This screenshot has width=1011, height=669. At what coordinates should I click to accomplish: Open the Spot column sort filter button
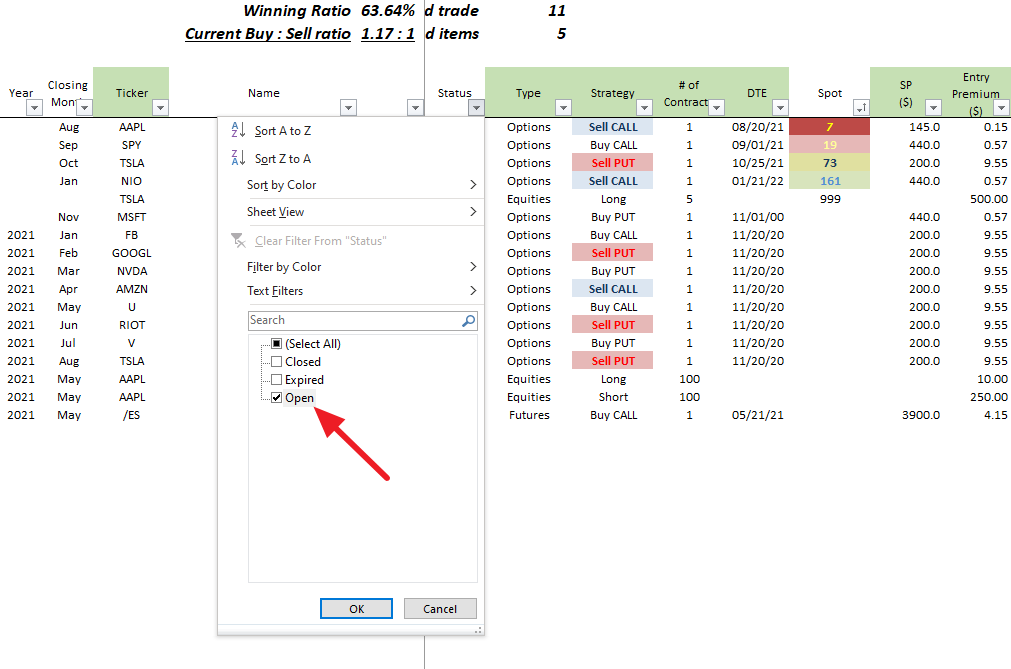click(x=860, y=108)
